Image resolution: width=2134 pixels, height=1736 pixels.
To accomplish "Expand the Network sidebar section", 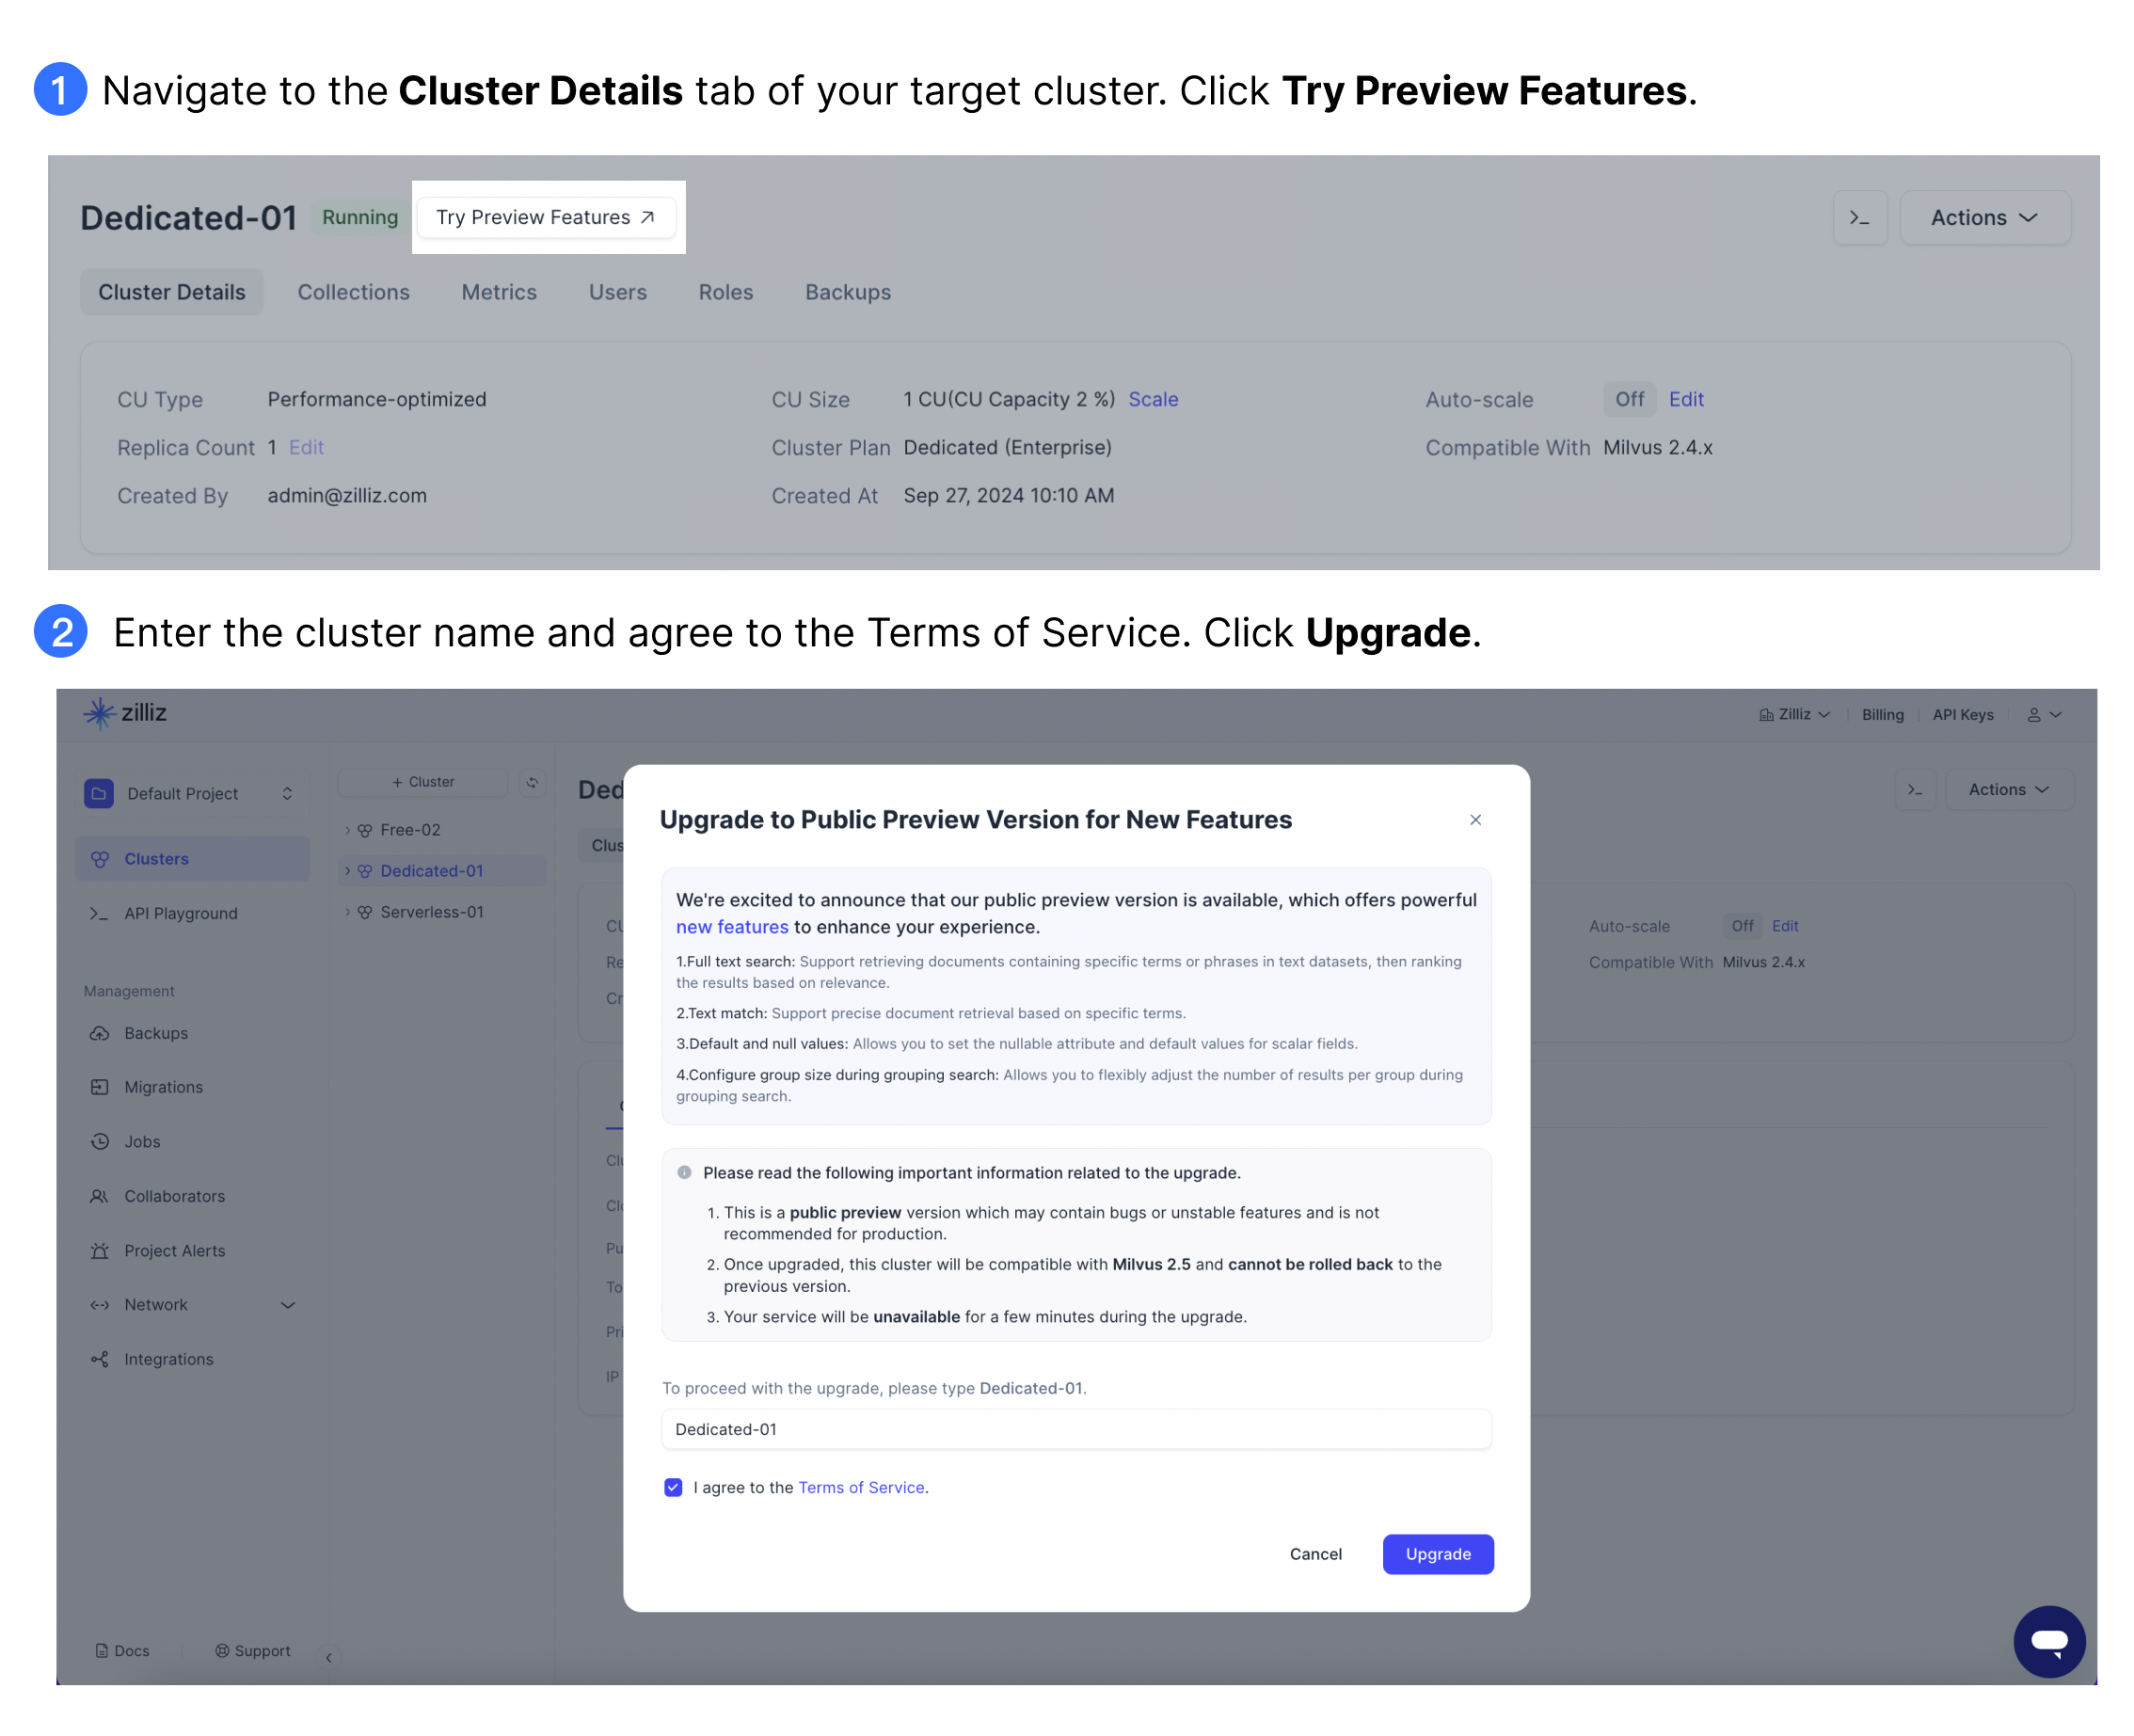I will click(x=288, y=1304).
